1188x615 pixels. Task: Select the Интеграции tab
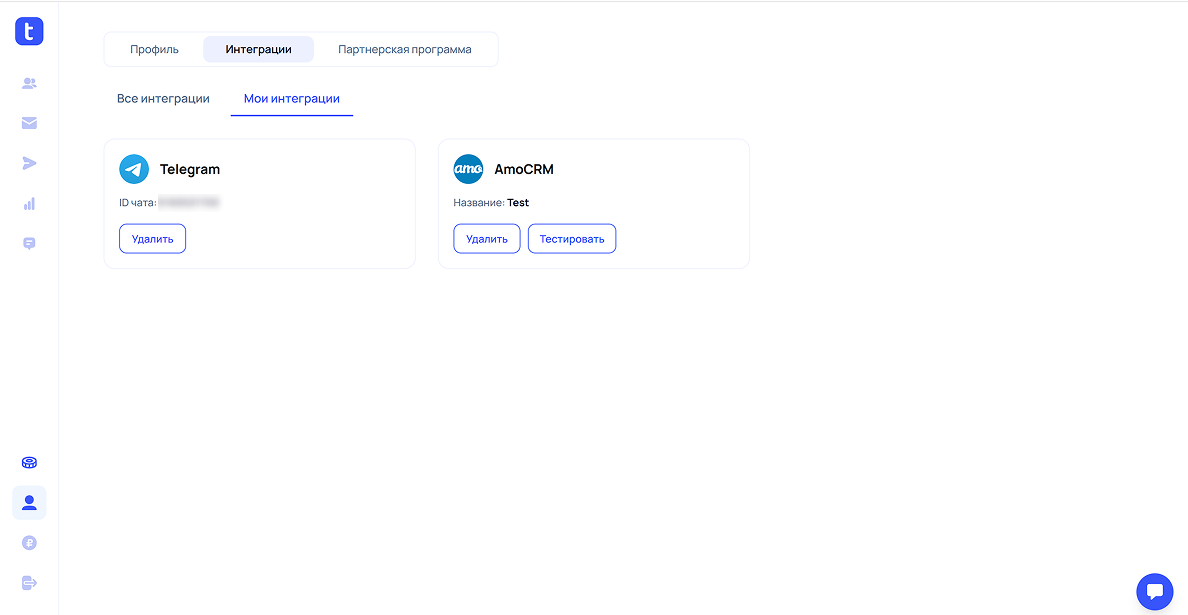(x=258, y=49)
